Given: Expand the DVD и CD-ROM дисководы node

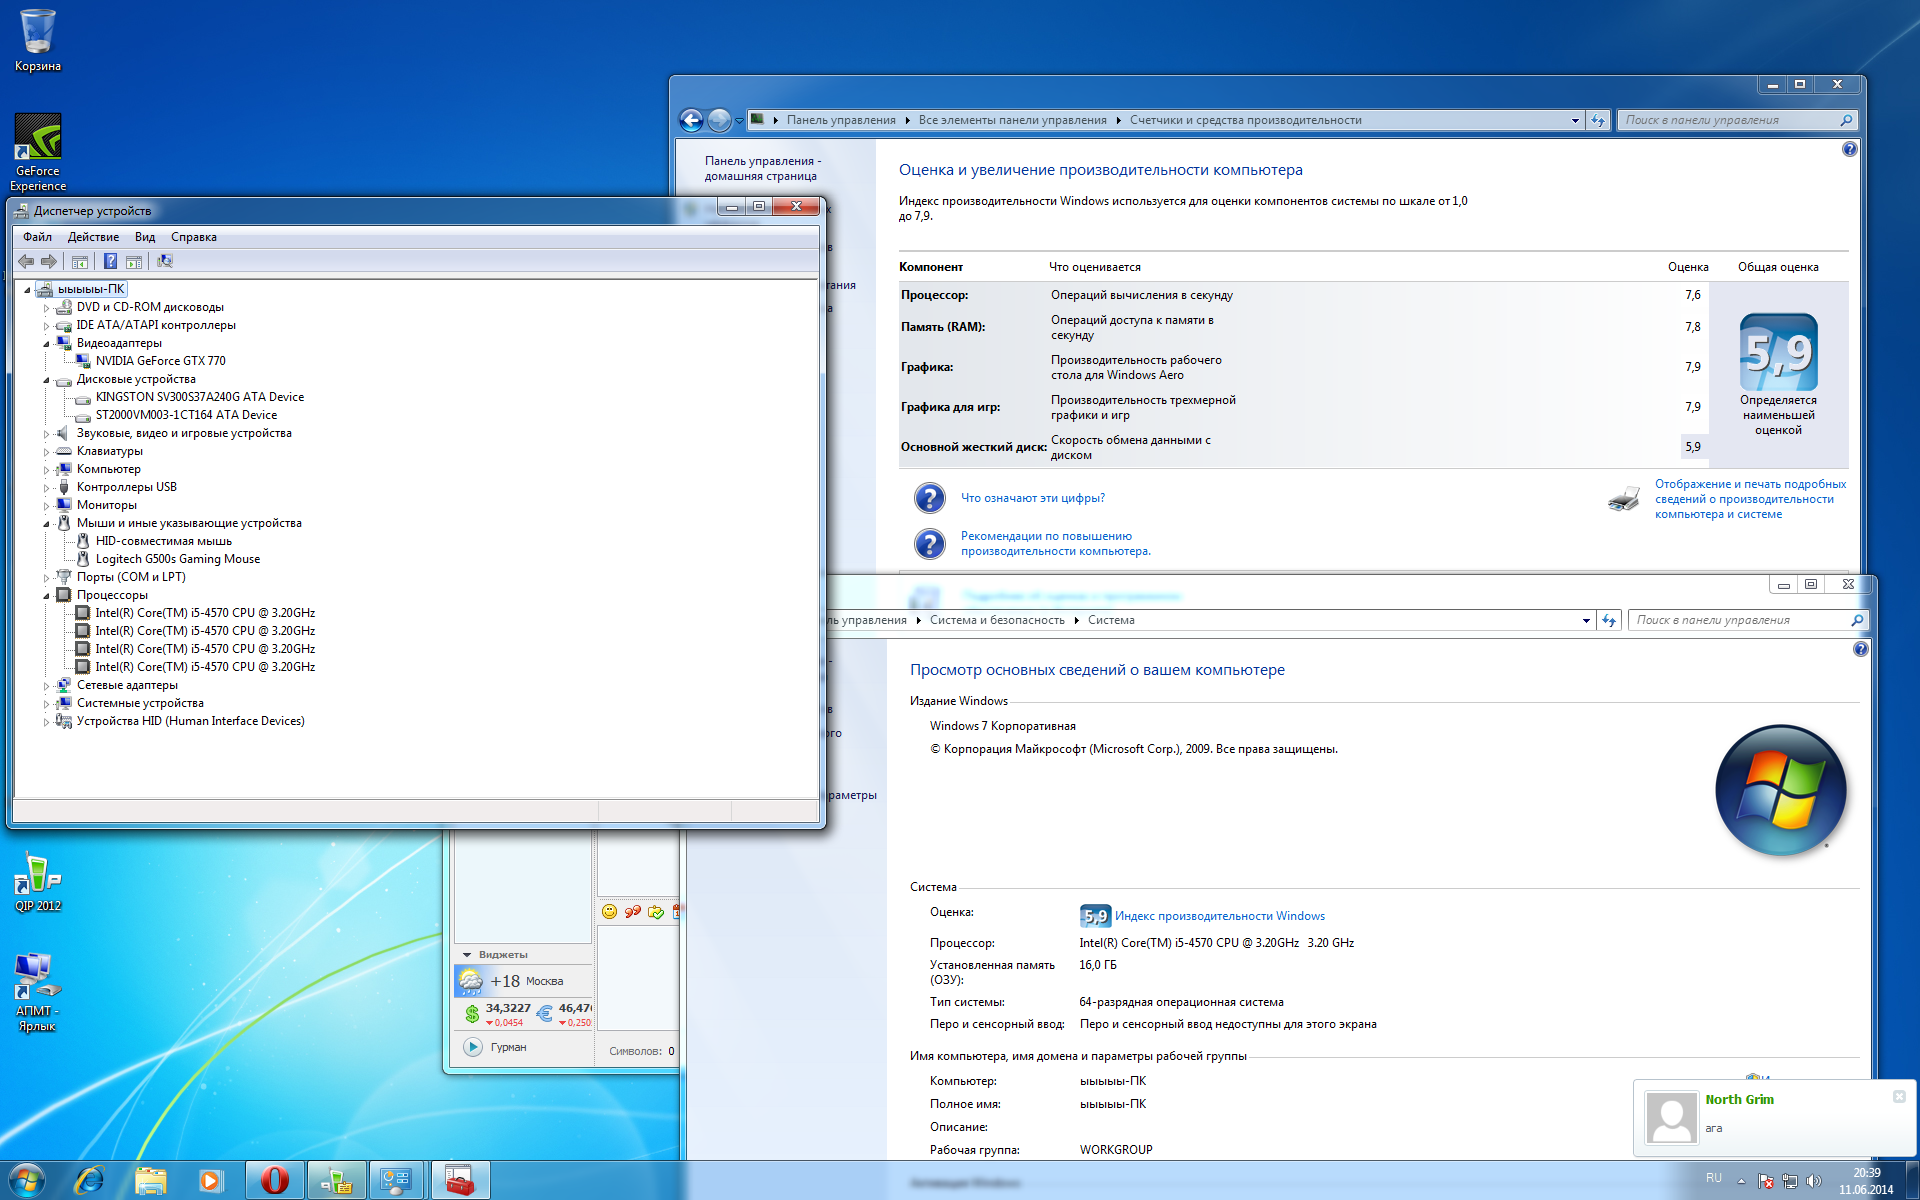Looking at the screenshot, I should [46, 308].
